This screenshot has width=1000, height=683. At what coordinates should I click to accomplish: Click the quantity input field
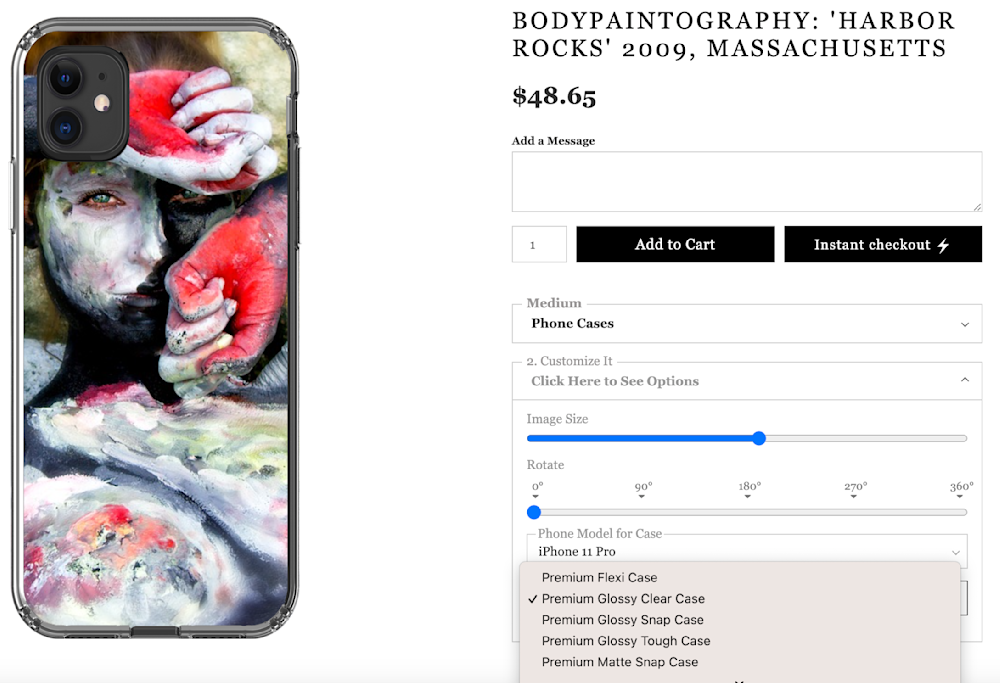[x=539, y=244]
